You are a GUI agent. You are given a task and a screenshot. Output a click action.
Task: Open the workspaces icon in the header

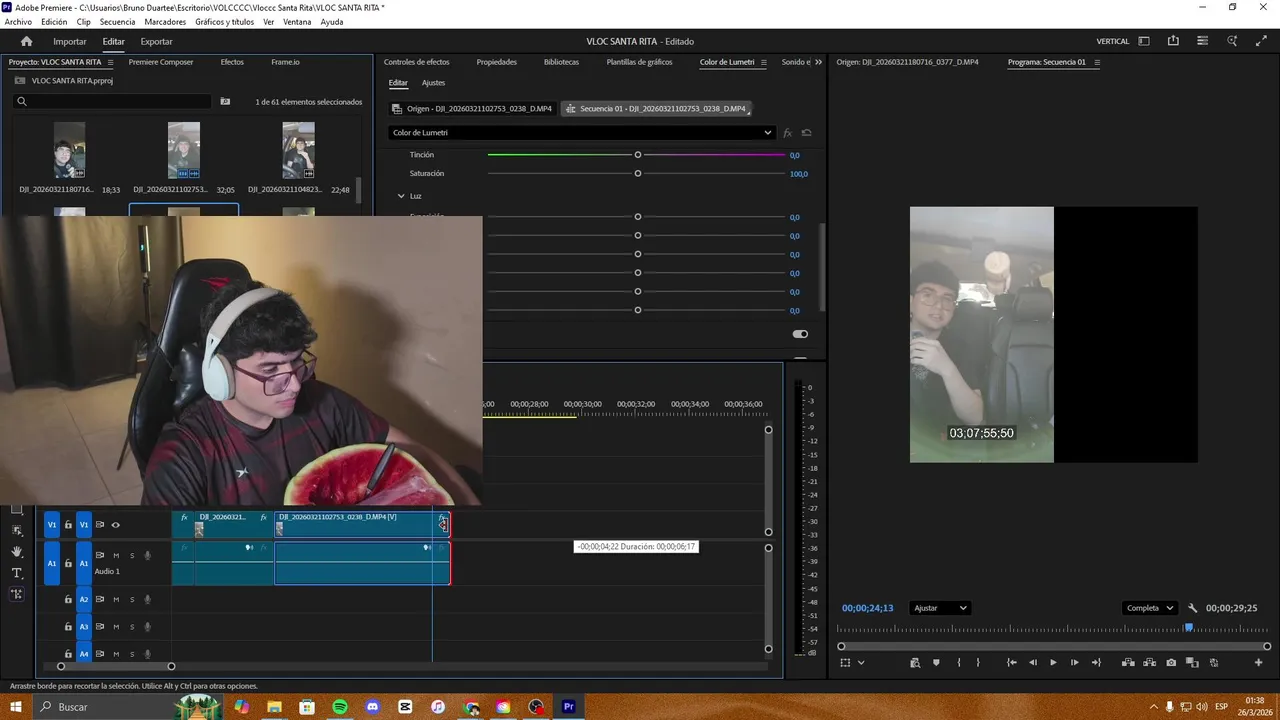[x=1144, y=41]
